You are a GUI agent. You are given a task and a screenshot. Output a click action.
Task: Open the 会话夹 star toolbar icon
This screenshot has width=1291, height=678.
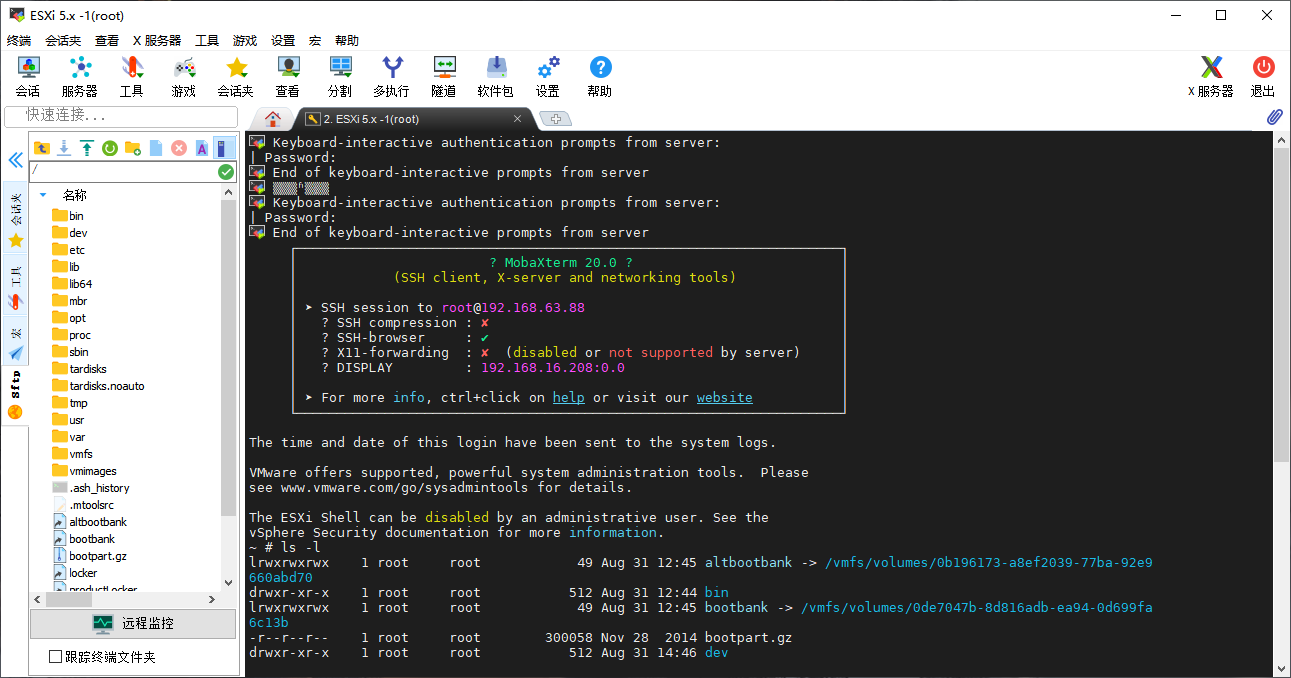tap(236, 77)
